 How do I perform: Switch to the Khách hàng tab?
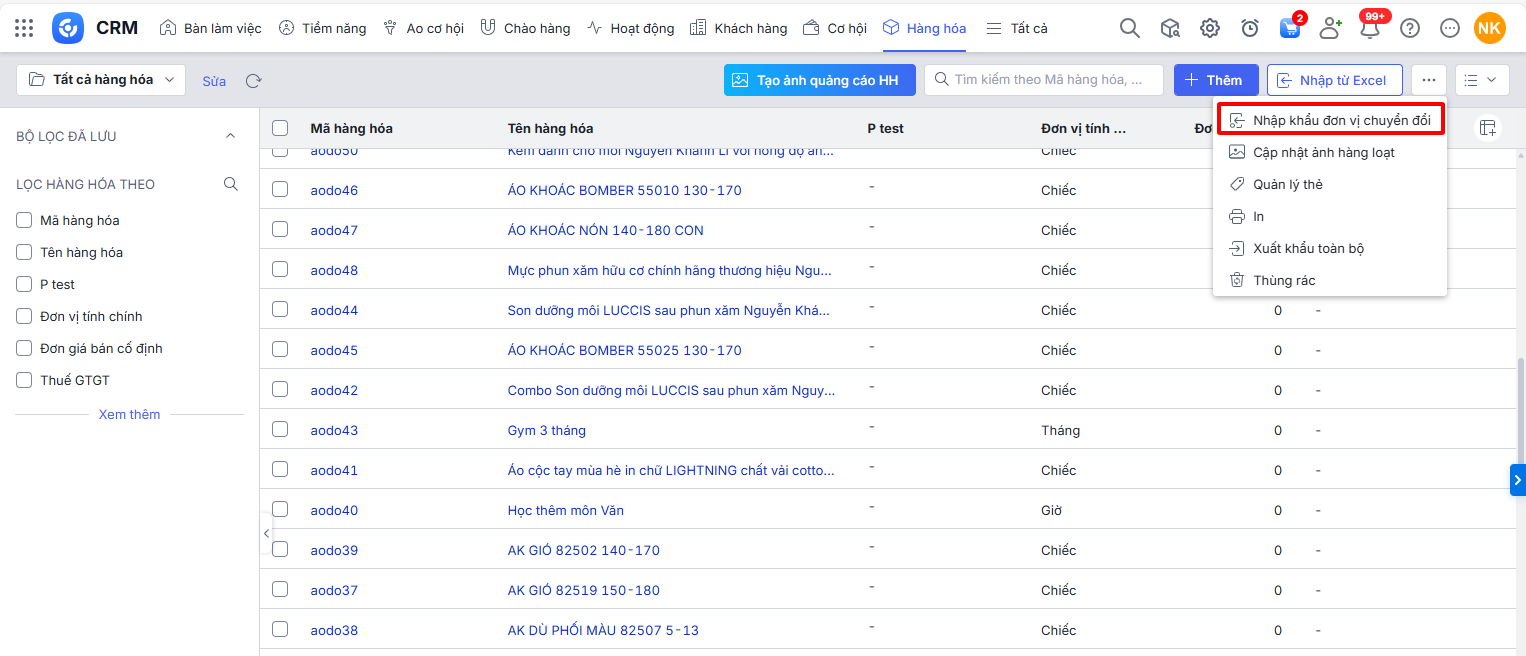[739, 28]
